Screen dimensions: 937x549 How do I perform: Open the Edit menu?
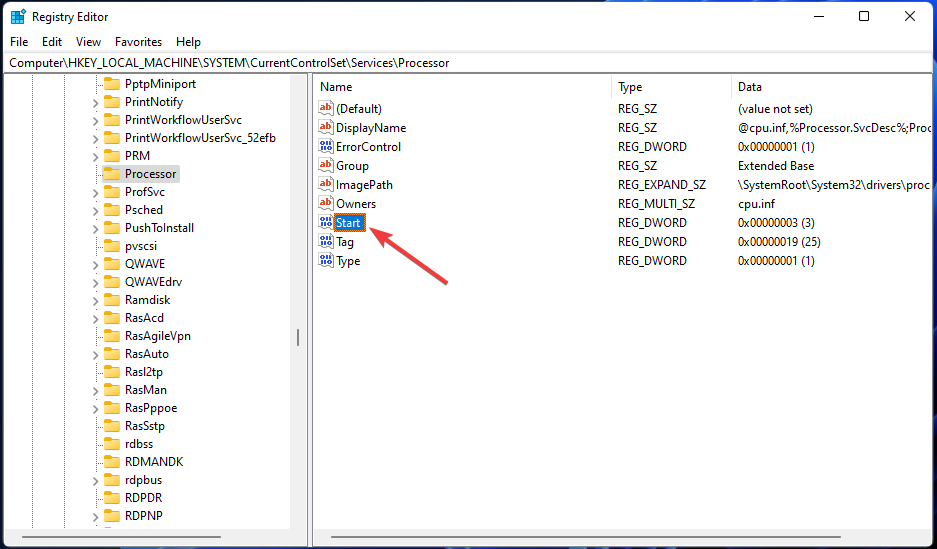(52, 42)
